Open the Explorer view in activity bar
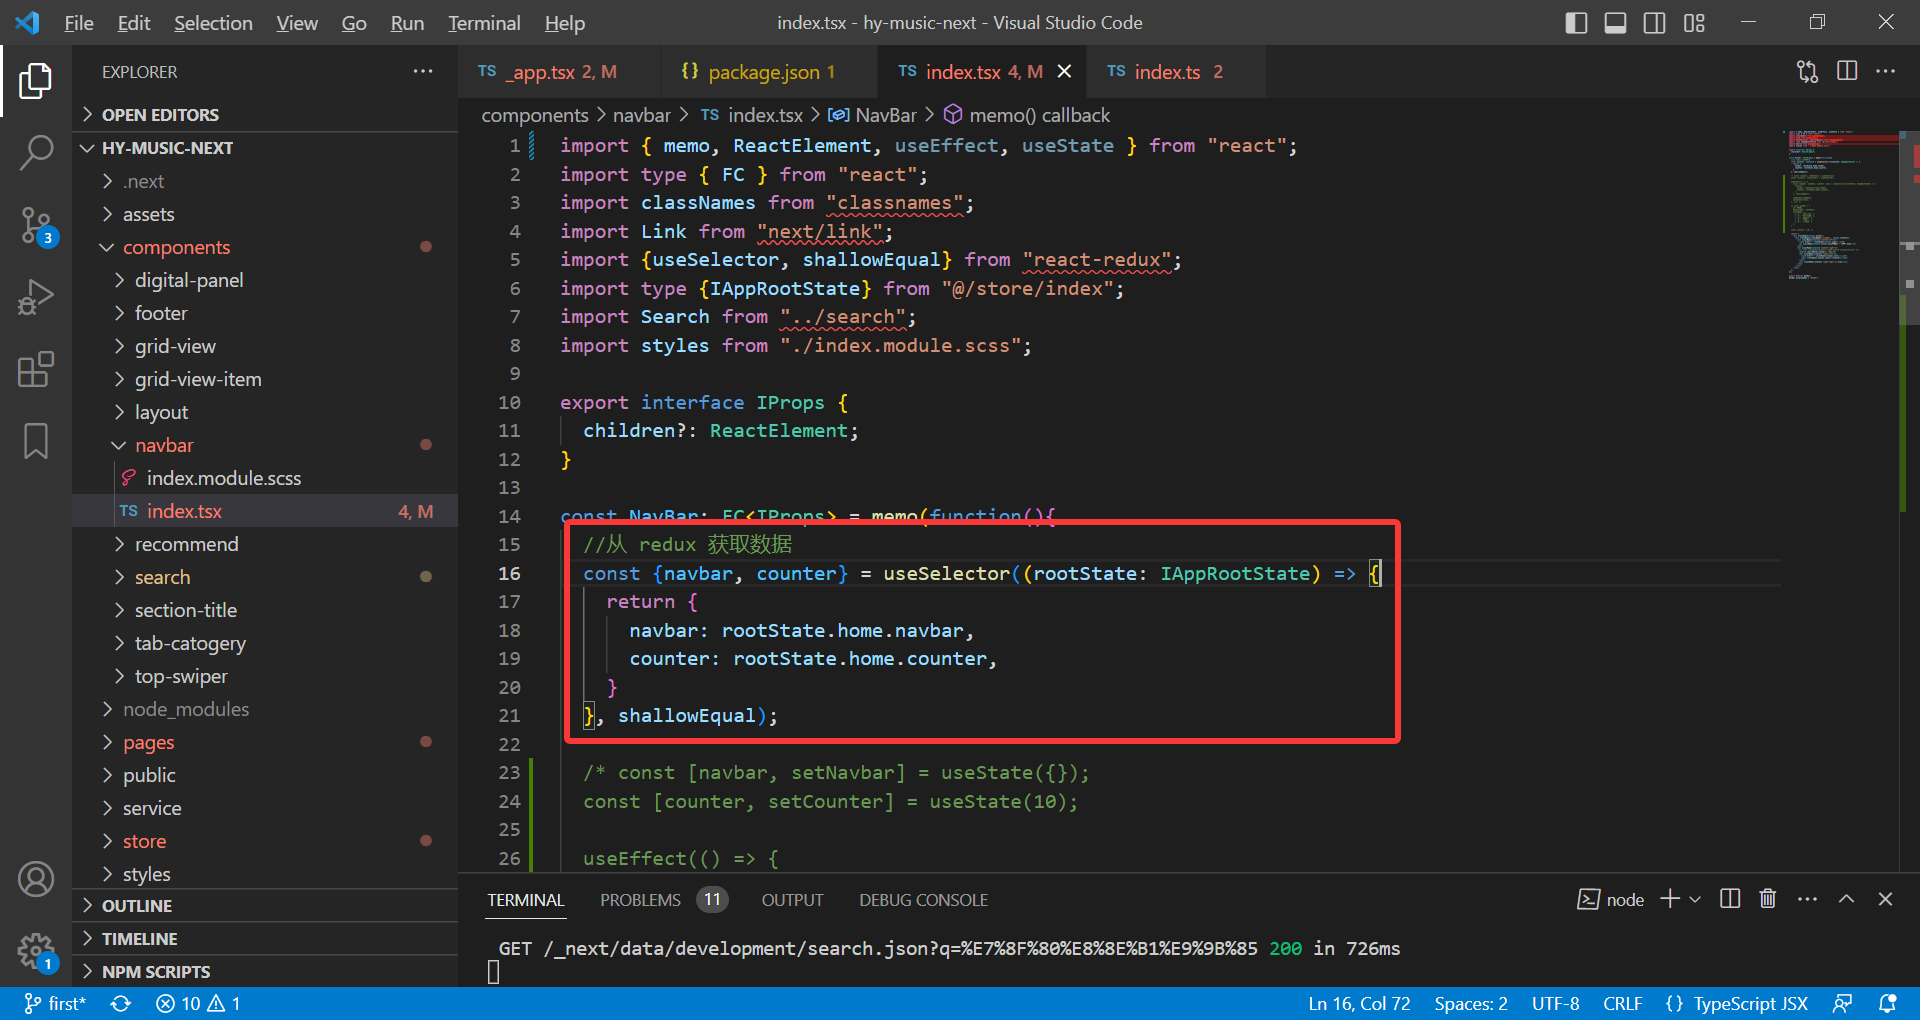1920x1020 pixels. click(x=36, y=81)
